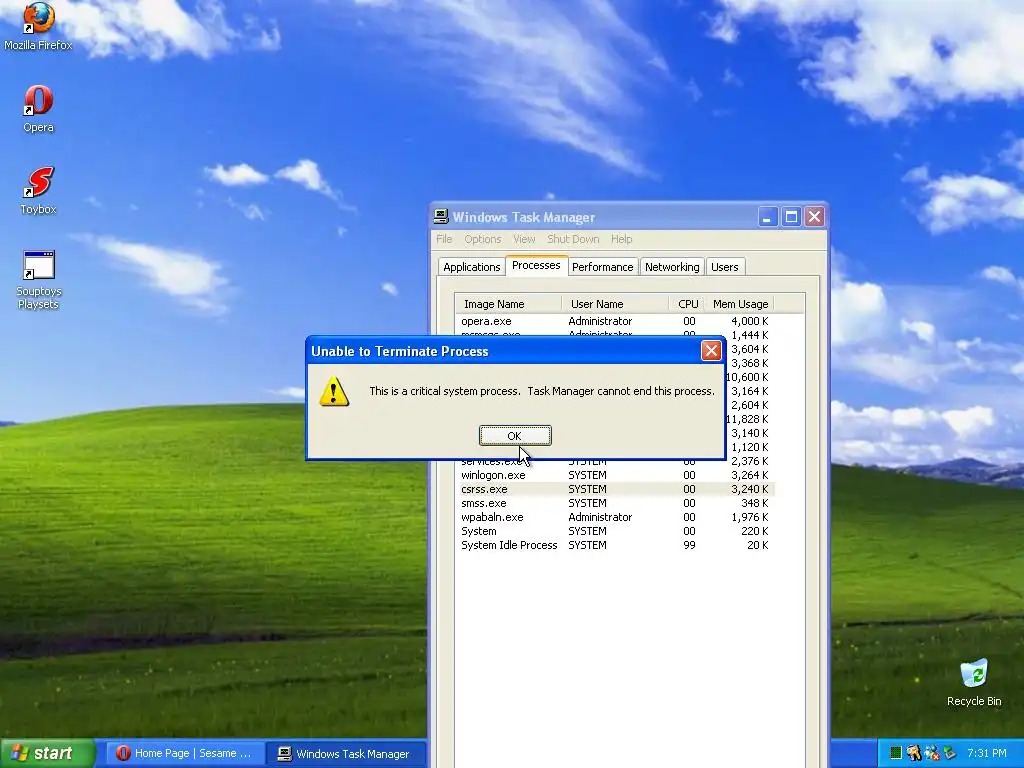Image resolution: width=1024 pixels, height=768 pixels.
Task: Switch to Home Page Sesame taskbar button
Action: tap(185, 753)
